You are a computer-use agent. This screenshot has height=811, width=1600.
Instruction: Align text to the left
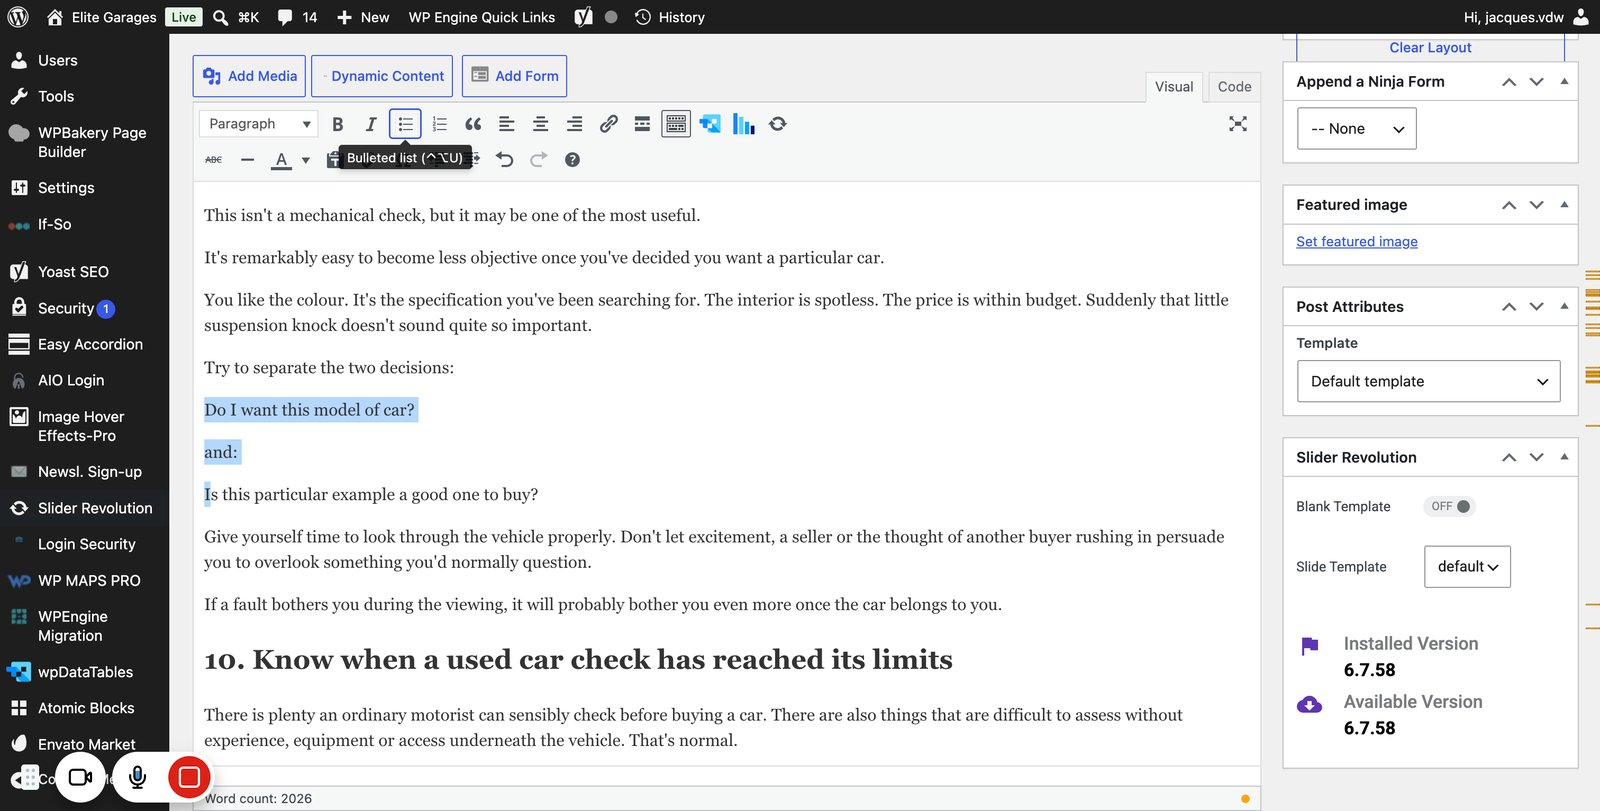507,124
